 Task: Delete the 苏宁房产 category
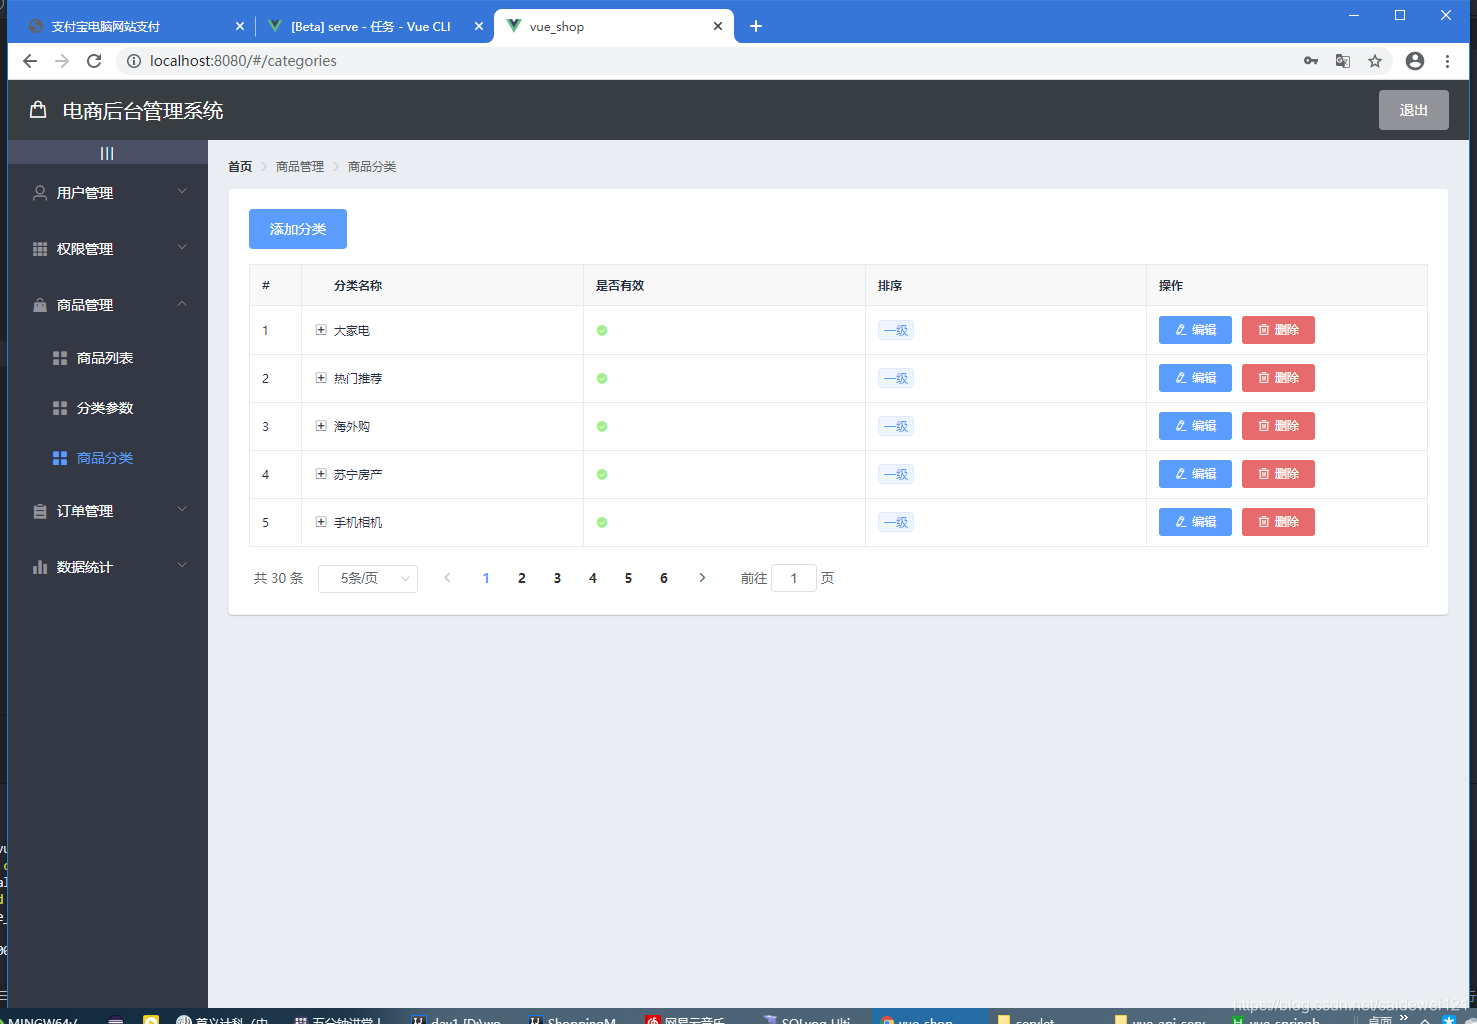point(1278,474)
